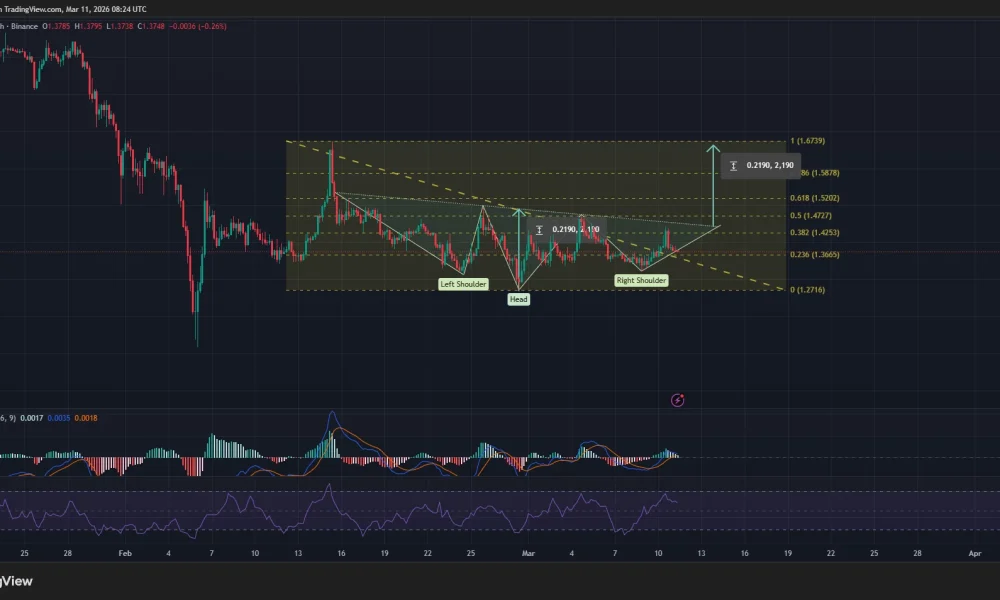Click the ruler icon in the 0.2190, 2,190 label
Screen dimensions: 1000x600
point(733,165)
